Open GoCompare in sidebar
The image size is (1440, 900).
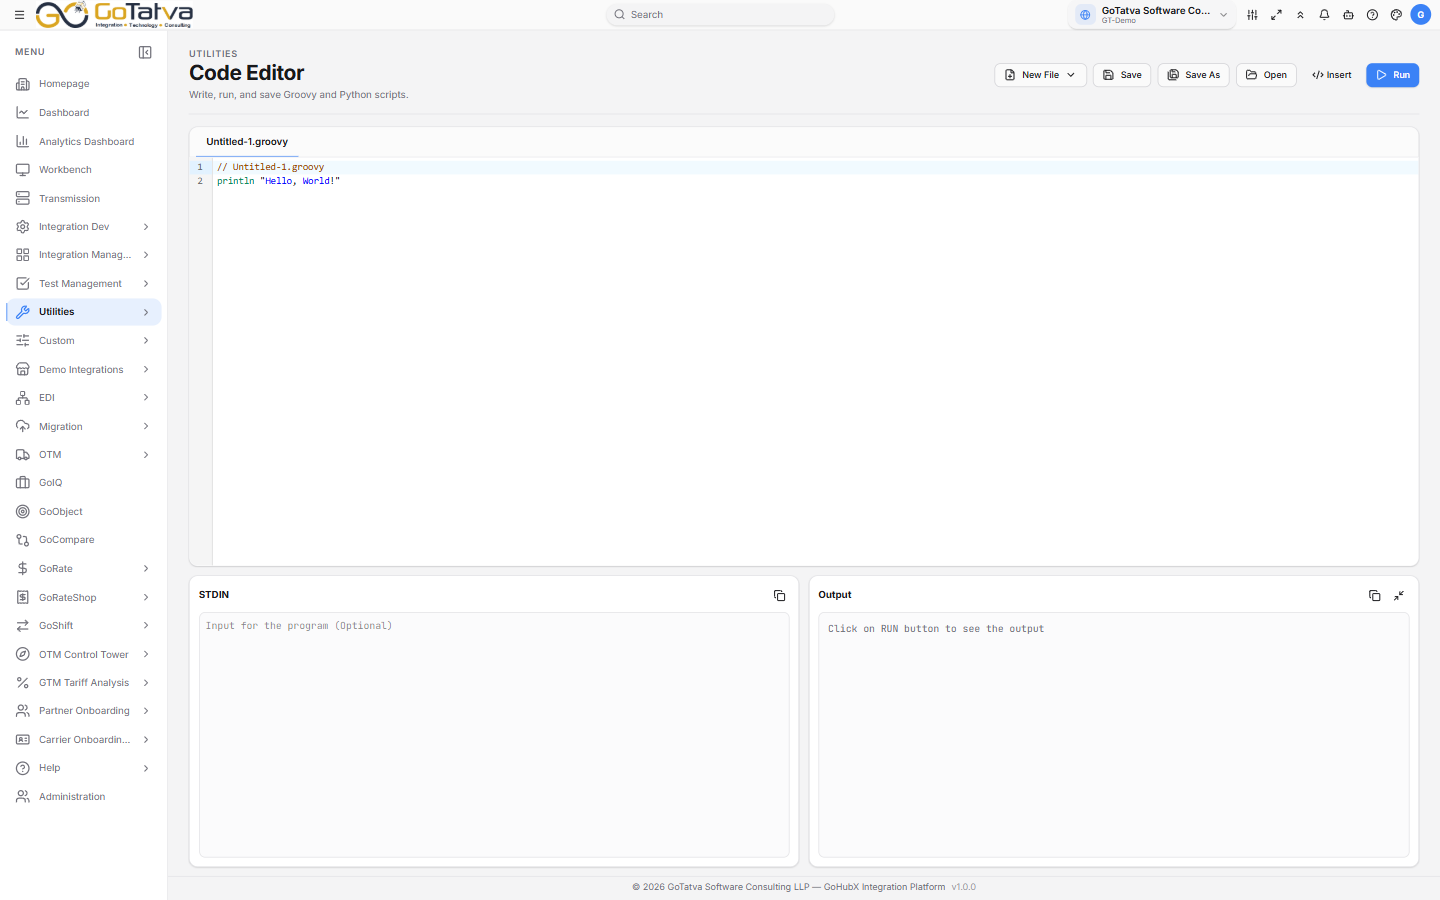84,540
